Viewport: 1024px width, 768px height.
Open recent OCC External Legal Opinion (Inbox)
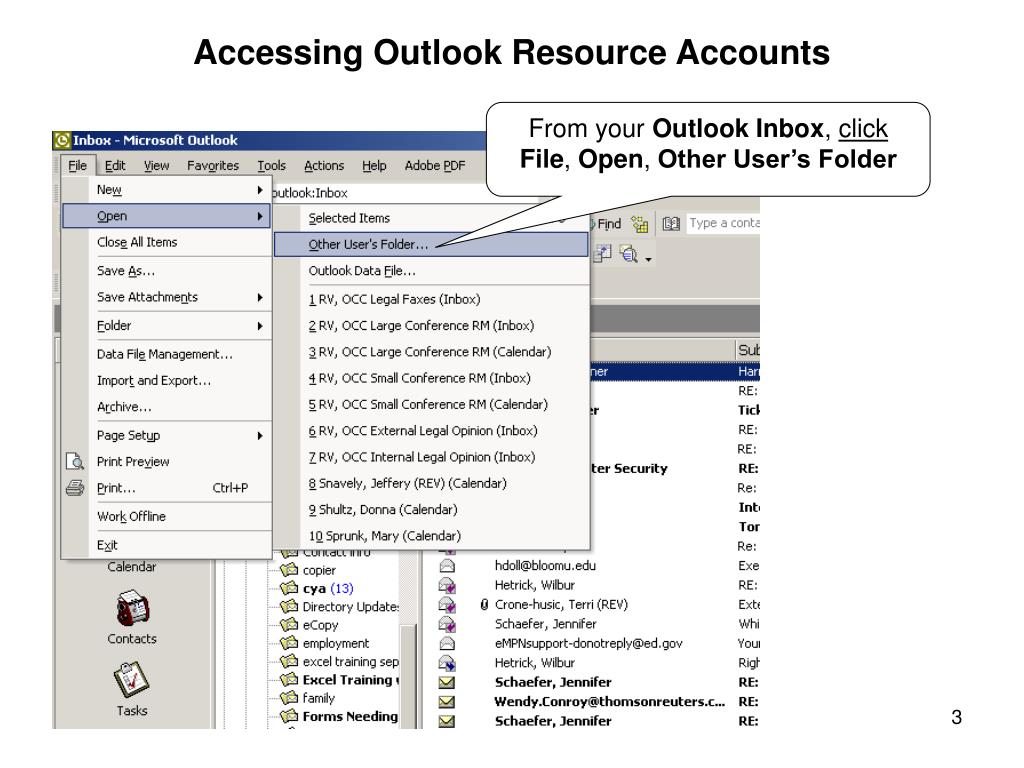[x=431, y=431]
